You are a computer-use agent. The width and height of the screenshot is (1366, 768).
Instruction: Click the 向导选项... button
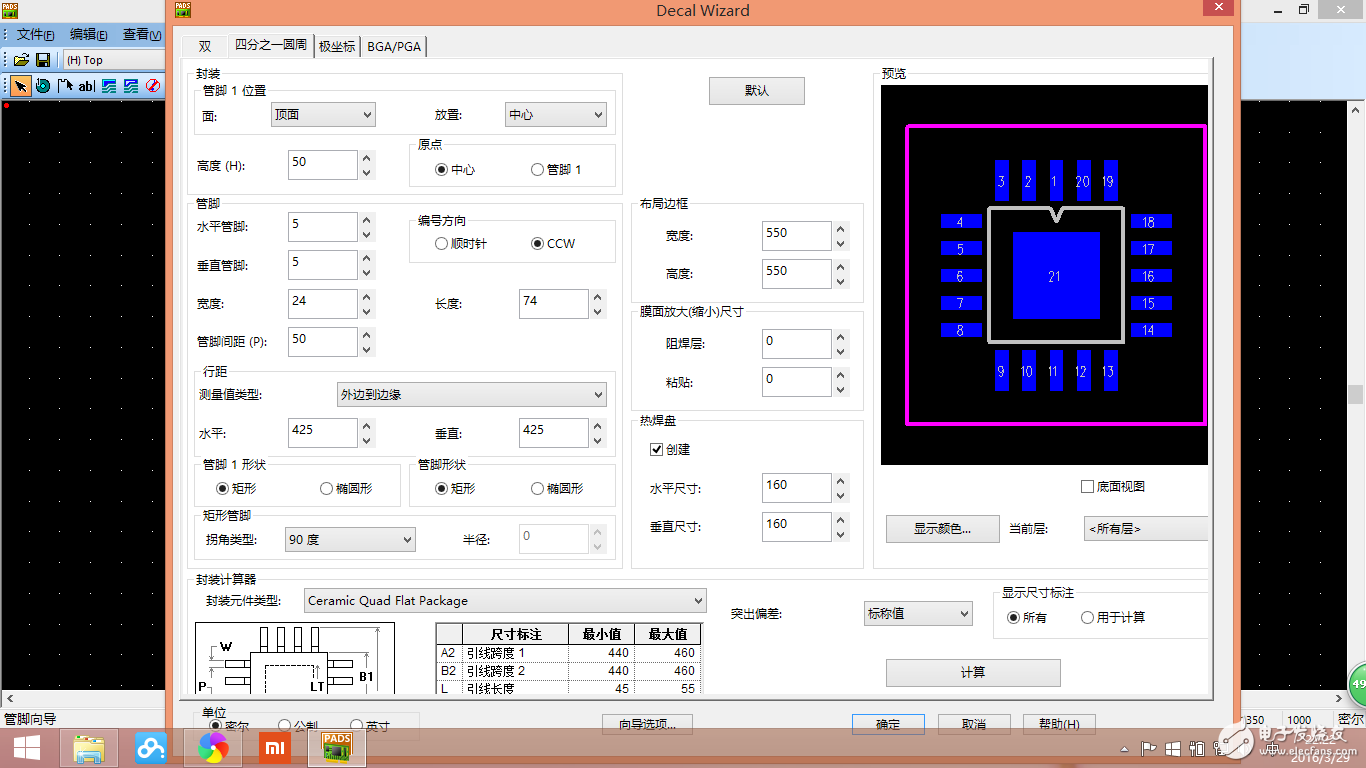[647, 724]
